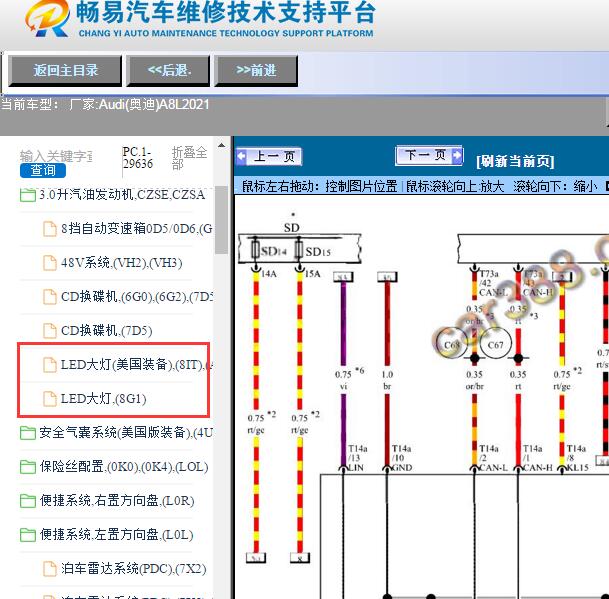
Task: Open the 8挡自动变速箱 document icon
Action: coord(50,229)
